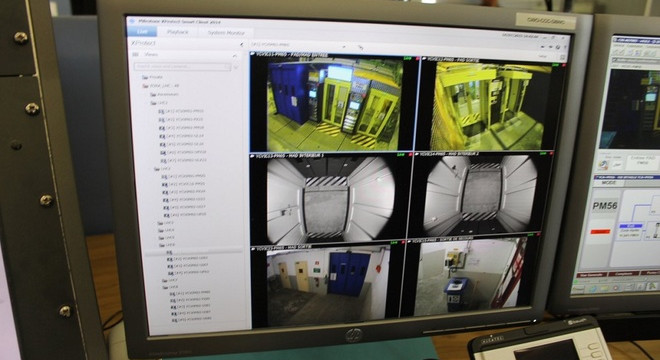Click the MODE label on the right monitor

point(608,183)
